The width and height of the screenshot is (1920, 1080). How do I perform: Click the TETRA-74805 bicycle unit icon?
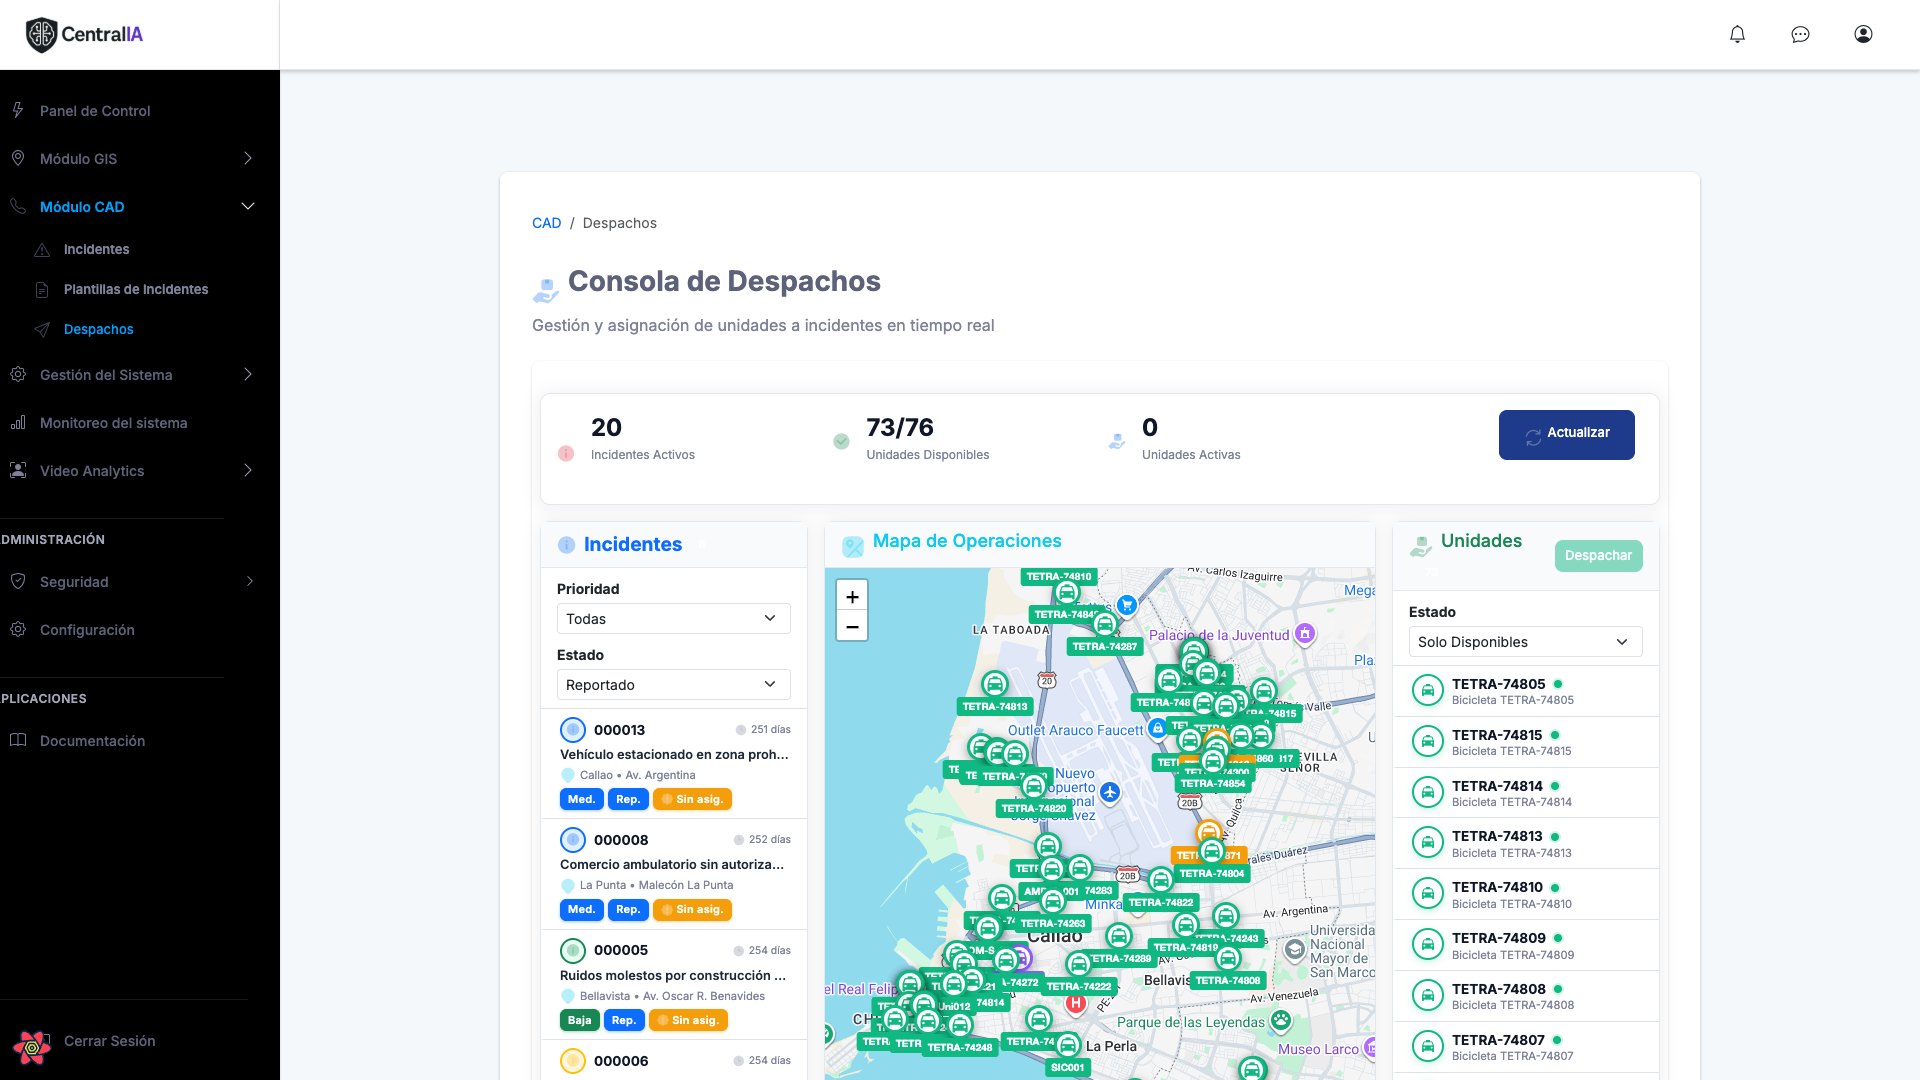pos(1427,691)
